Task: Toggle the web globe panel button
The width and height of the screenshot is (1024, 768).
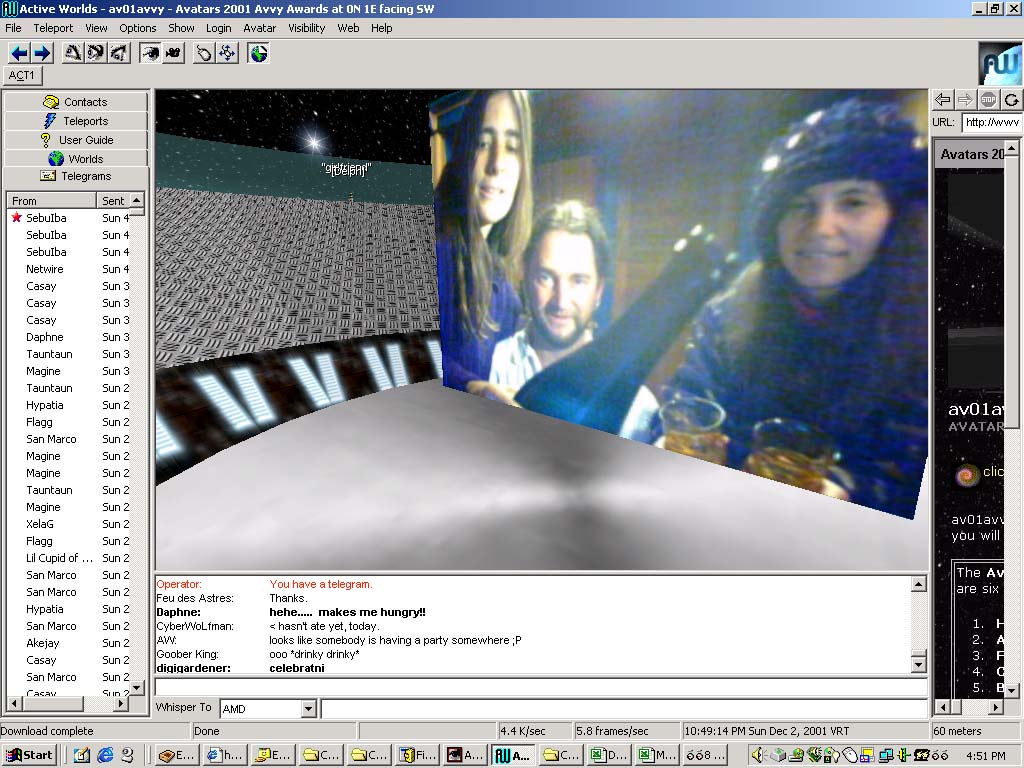Action: 259,53
